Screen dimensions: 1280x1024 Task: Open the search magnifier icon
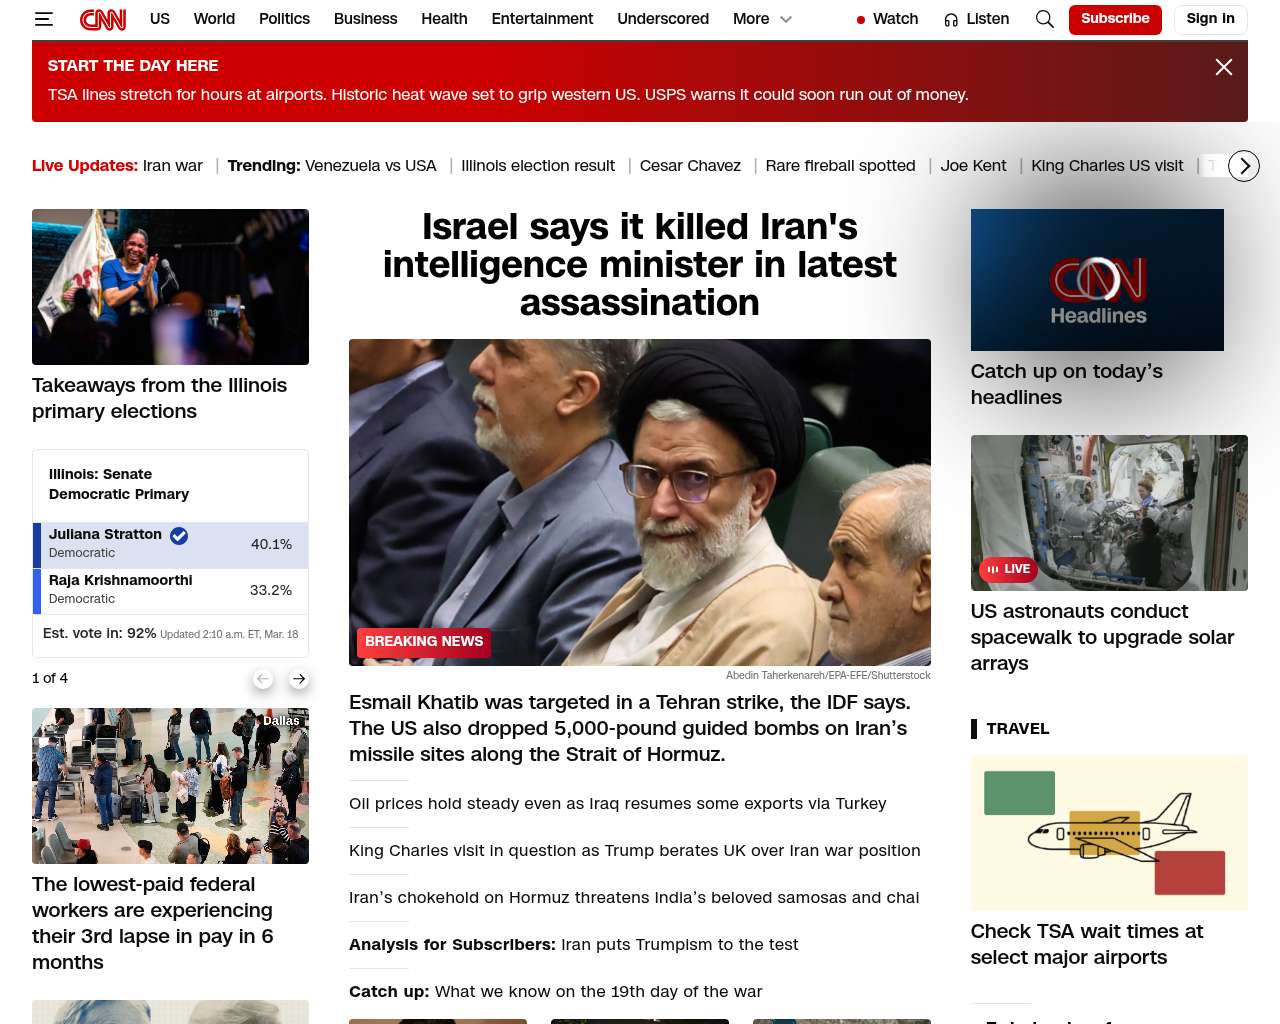click(1045, 19)
